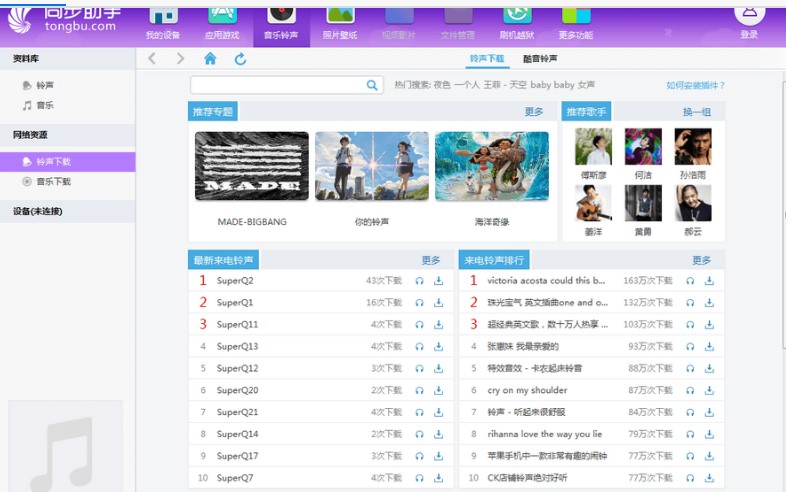Click the home icon in navigation bar
The width and height of the screenshot is (786, 492).
[210, 59]
